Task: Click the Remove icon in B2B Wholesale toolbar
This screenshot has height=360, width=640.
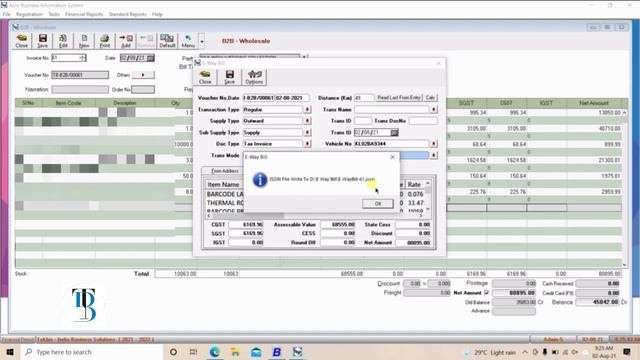Action: tap(146, 41)
